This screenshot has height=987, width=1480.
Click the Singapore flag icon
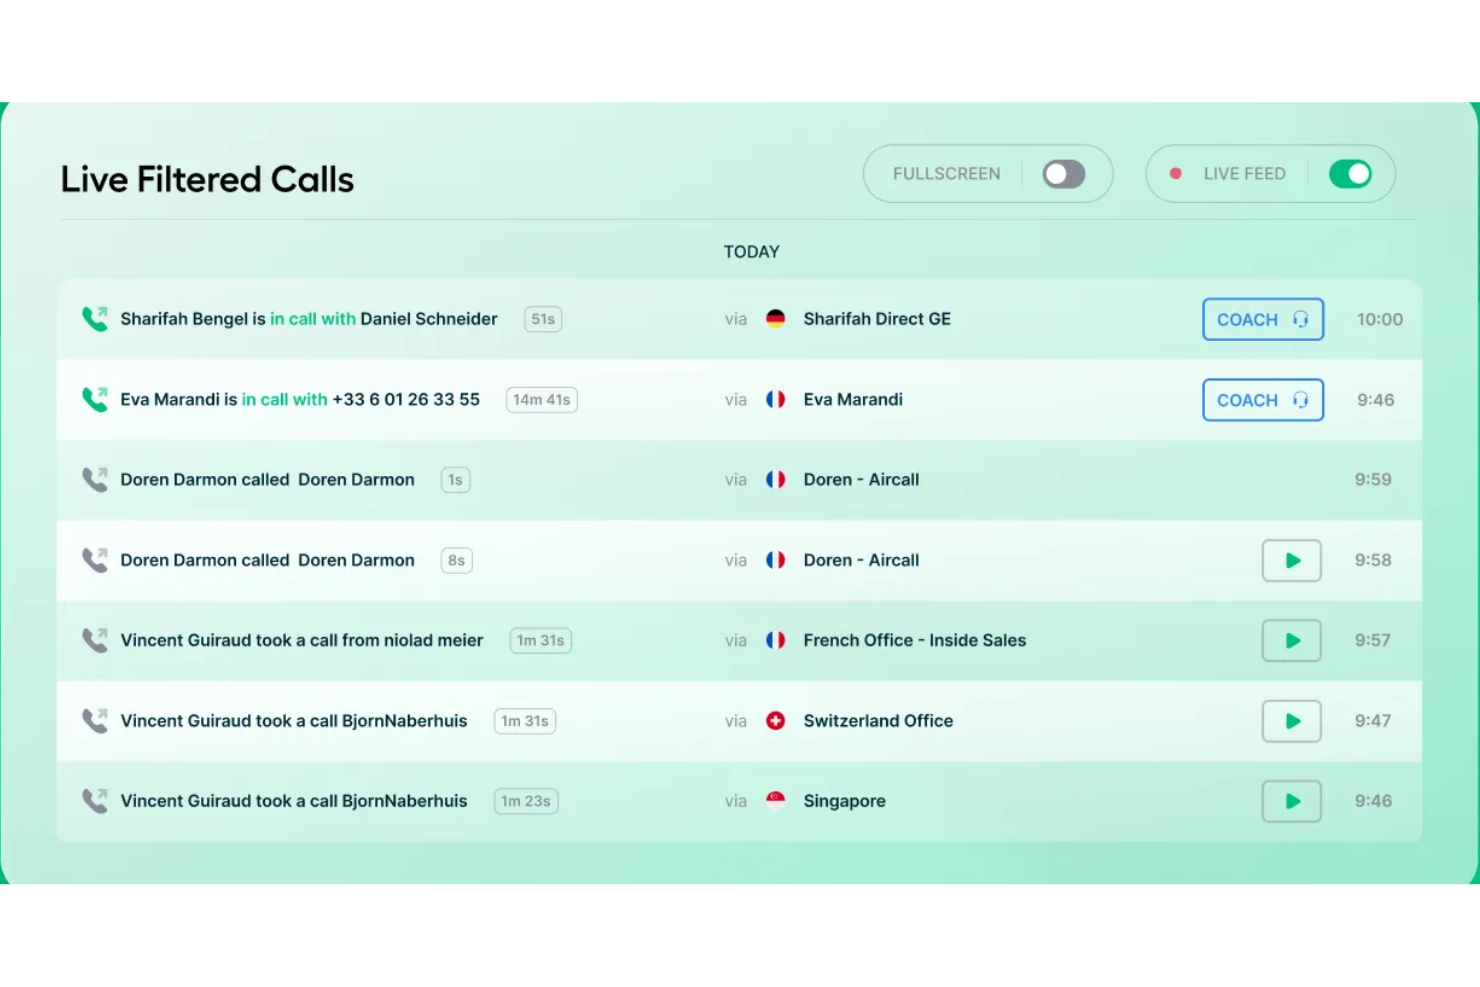pos(776,800)
